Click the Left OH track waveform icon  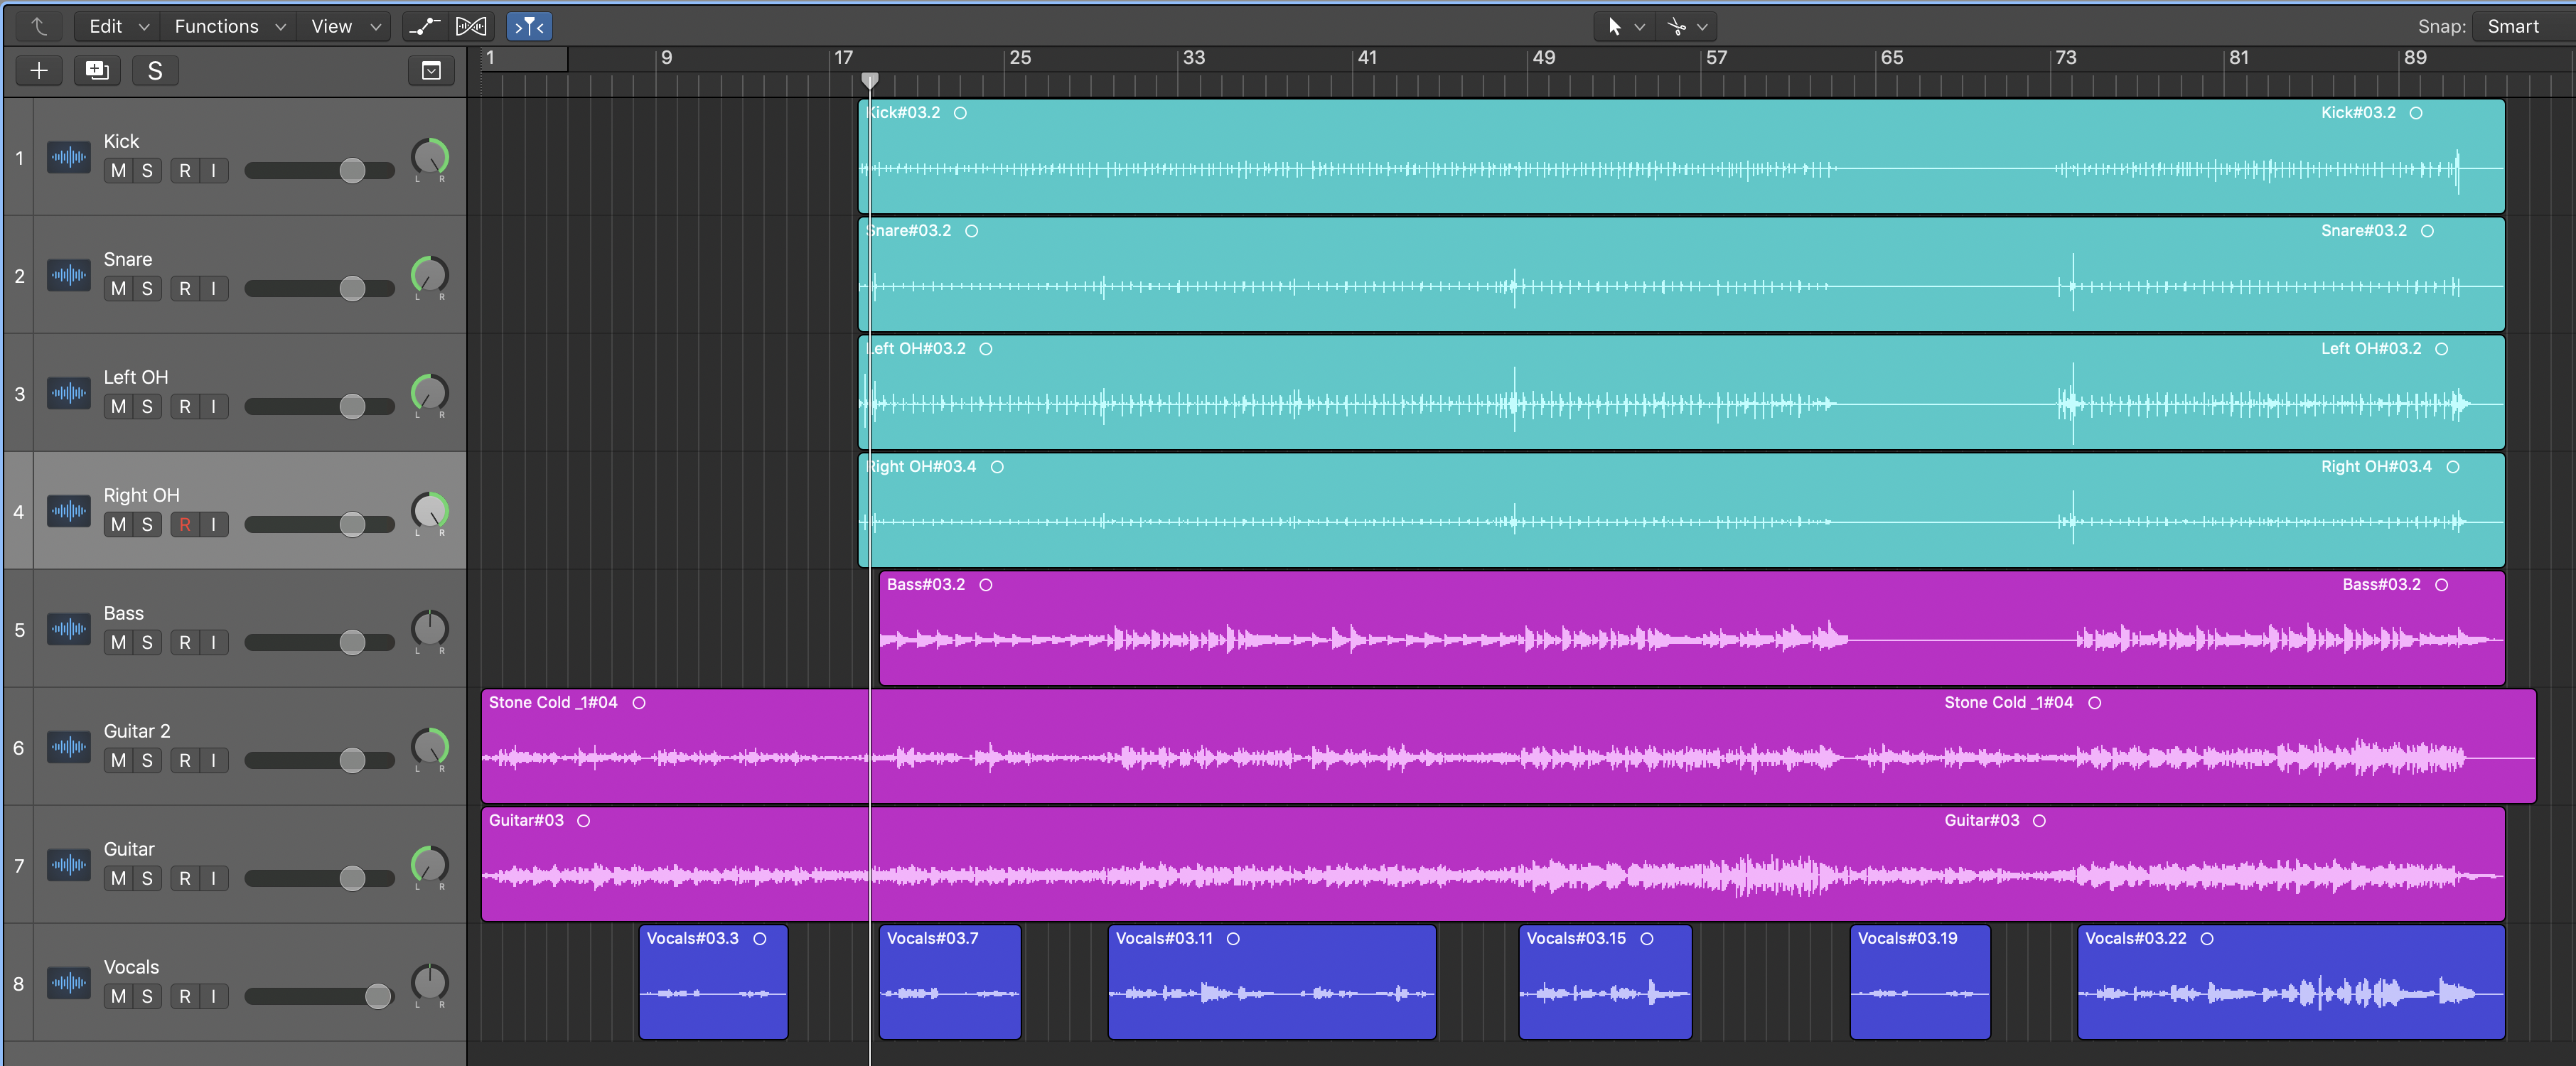69,393
